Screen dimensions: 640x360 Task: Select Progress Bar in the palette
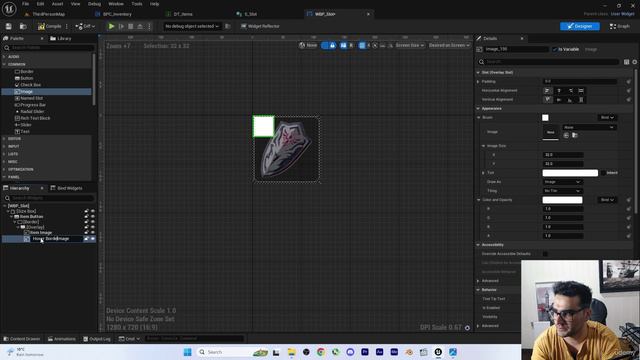click(33, 105)
